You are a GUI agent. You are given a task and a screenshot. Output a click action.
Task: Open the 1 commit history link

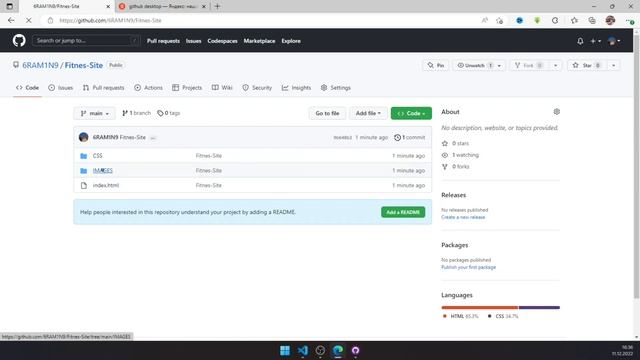pyautogui.click(x=409, y=138)
